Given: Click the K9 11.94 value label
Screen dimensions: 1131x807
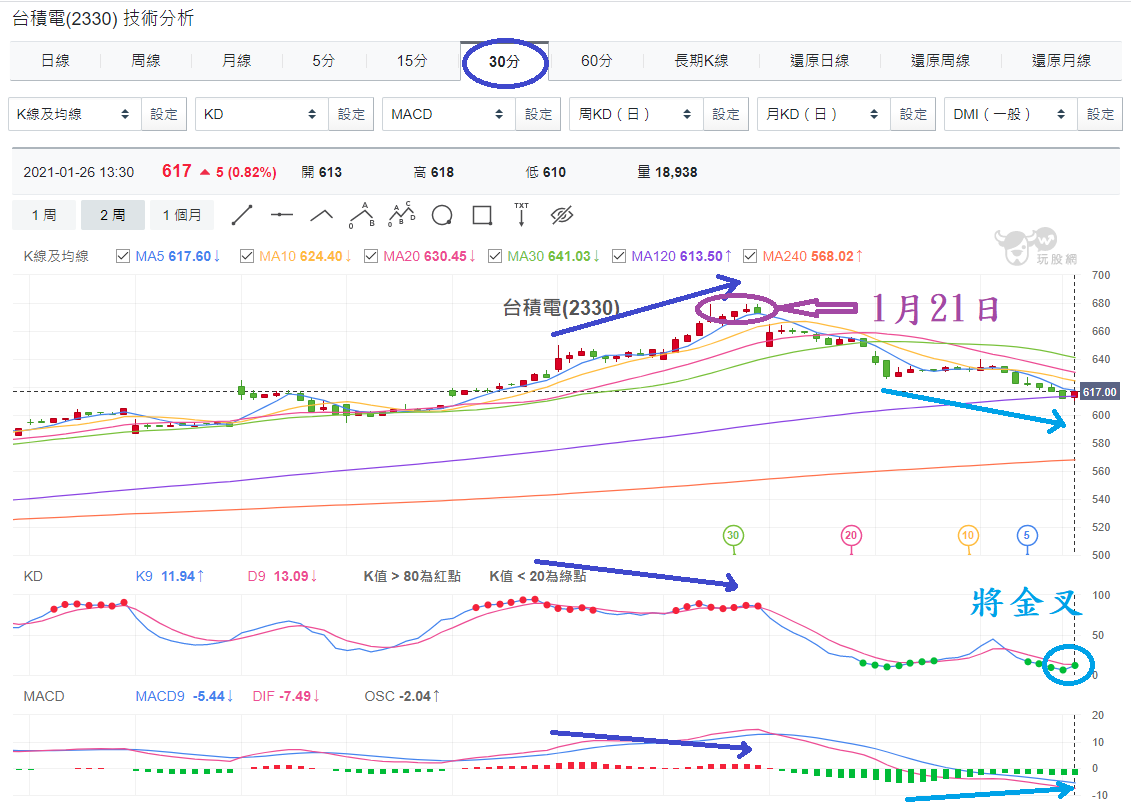Looking at the screenshot, I should 170,576.
